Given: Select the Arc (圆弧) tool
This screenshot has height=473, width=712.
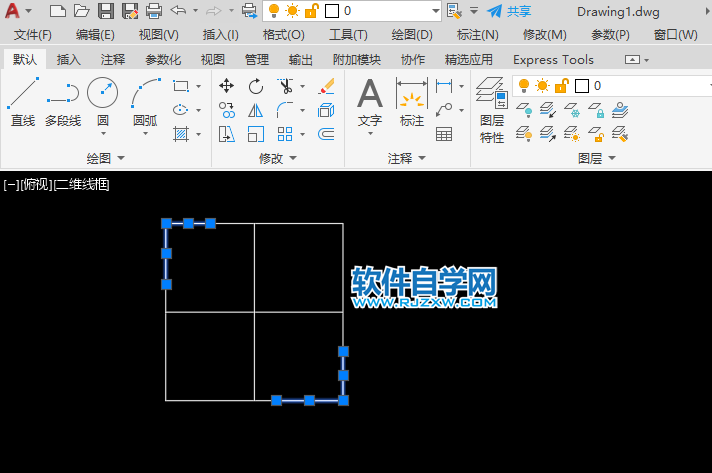Looking at the screenshot, I should [145, 101].
